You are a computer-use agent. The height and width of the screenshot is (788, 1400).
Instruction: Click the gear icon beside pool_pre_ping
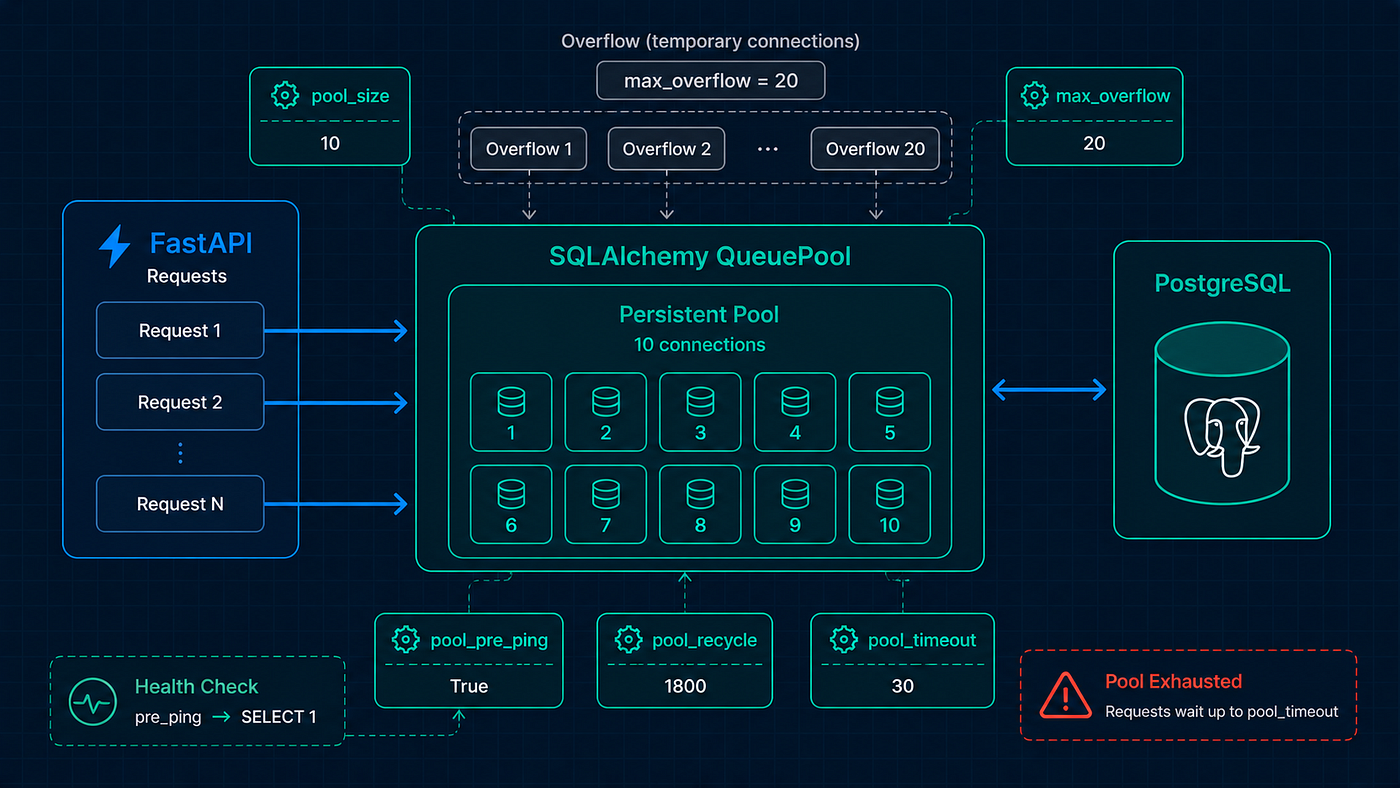405,640
